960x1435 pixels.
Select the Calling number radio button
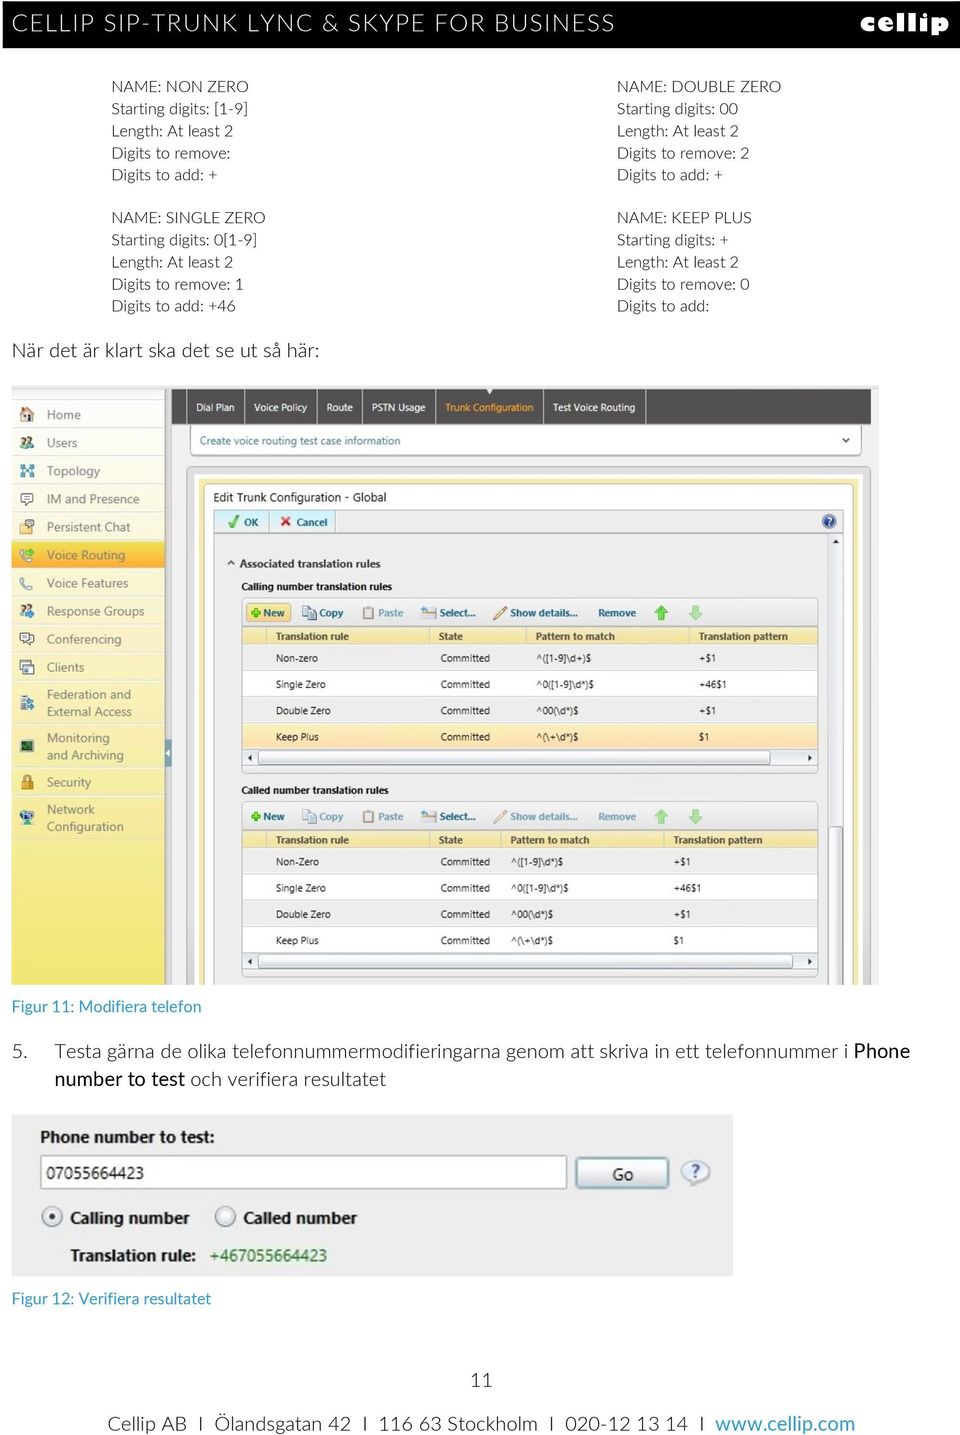coord(52,1217)
